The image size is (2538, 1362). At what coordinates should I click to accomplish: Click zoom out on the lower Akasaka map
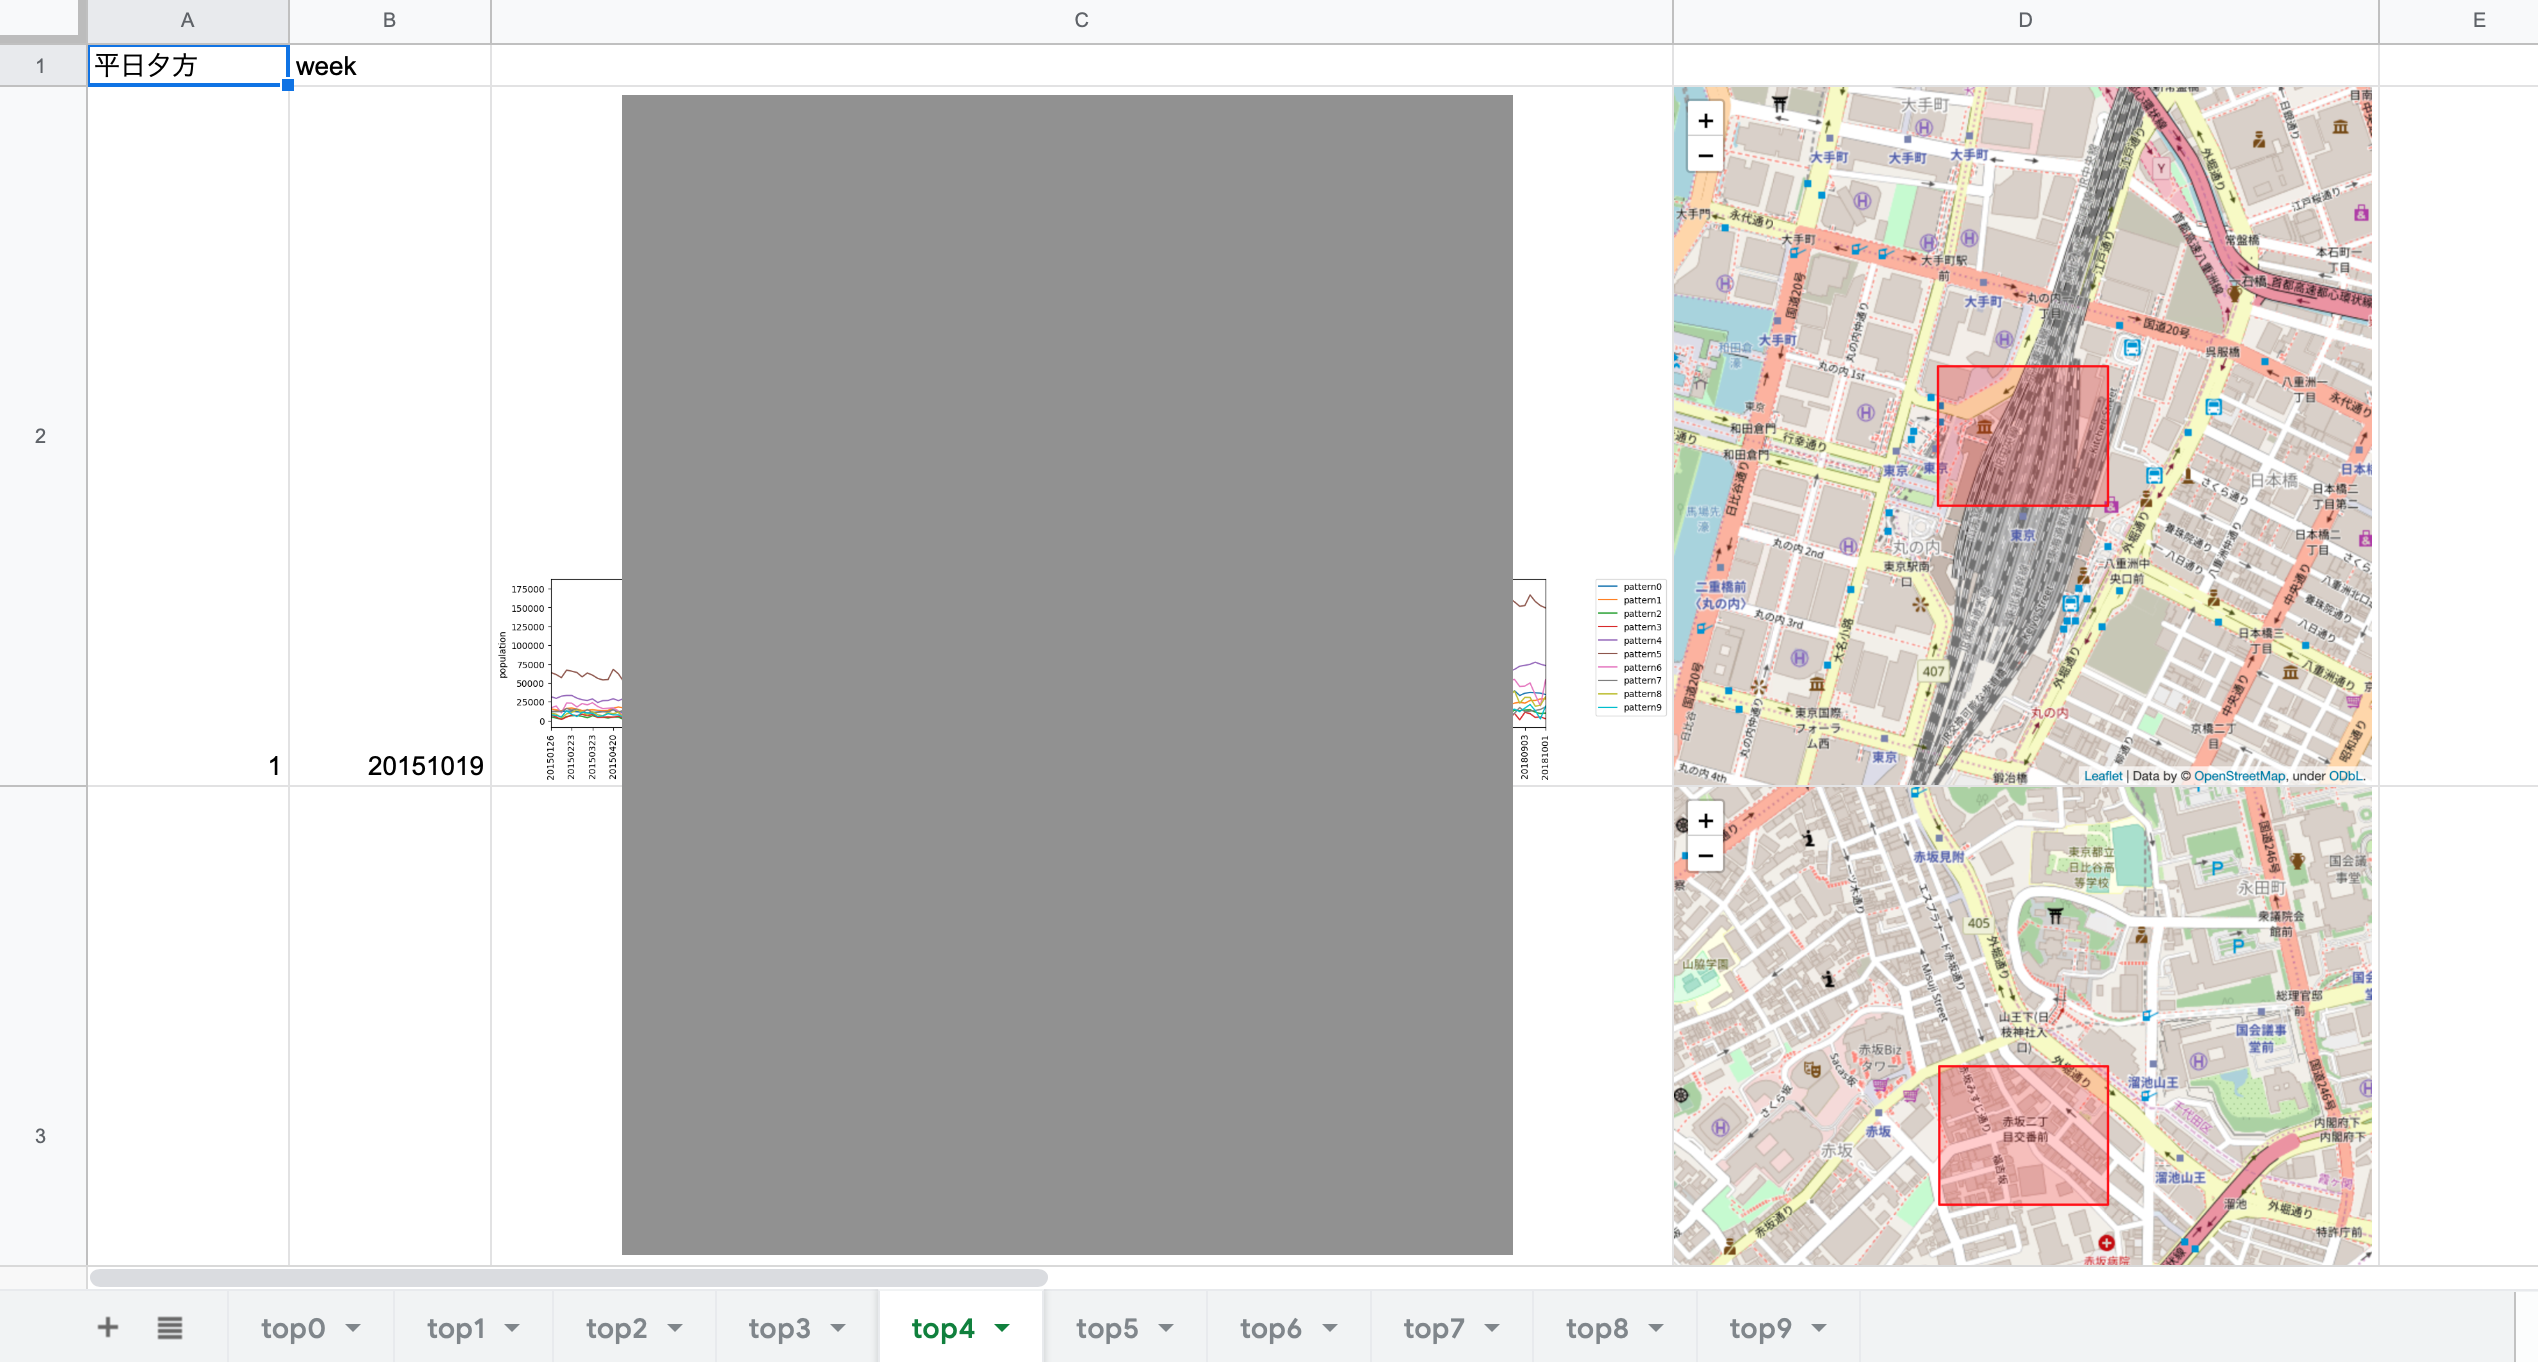click(1705, 856)
